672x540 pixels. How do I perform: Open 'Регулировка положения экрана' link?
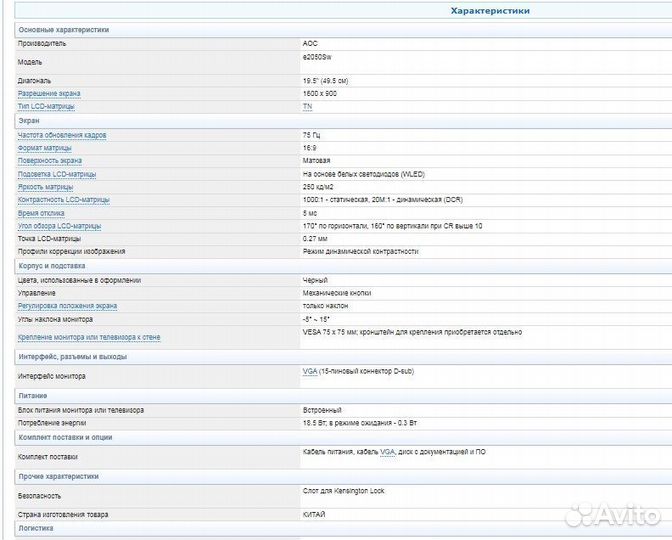click(x=67, y=306)
